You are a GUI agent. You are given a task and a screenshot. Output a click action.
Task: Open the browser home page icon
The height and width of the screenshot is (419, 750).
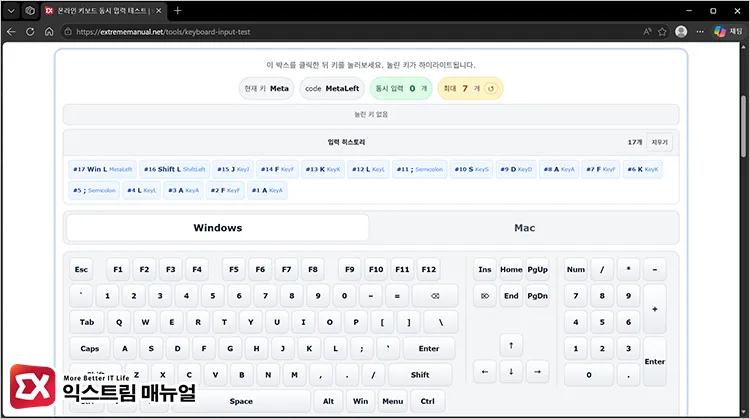[49, 32]
